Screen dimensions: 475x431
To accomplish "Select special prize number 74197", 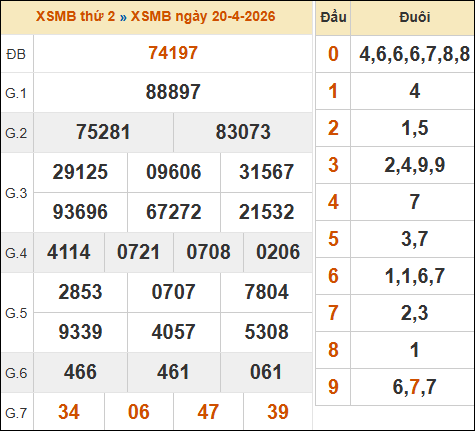I will coord(173,53).
